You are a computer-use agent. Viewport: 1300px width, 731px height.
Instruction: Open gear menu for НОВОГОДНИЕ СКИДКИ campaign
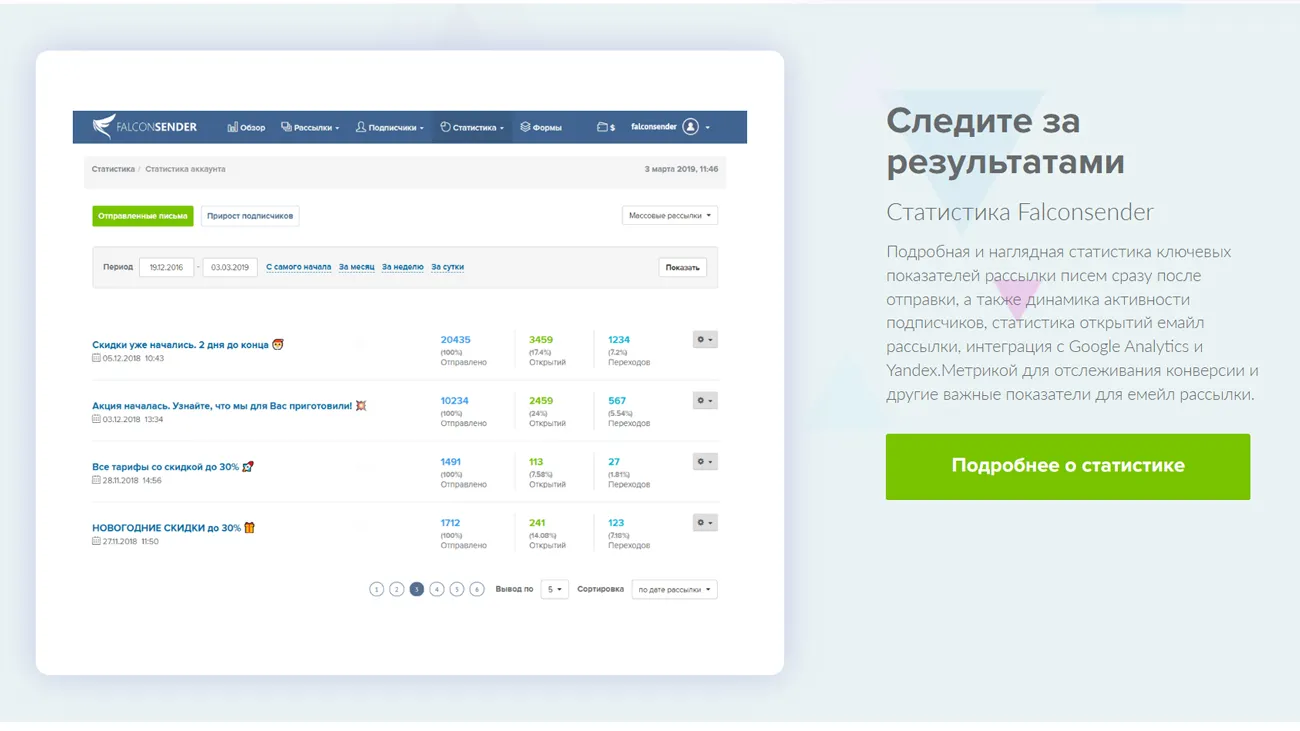click(x=704, y=523)
